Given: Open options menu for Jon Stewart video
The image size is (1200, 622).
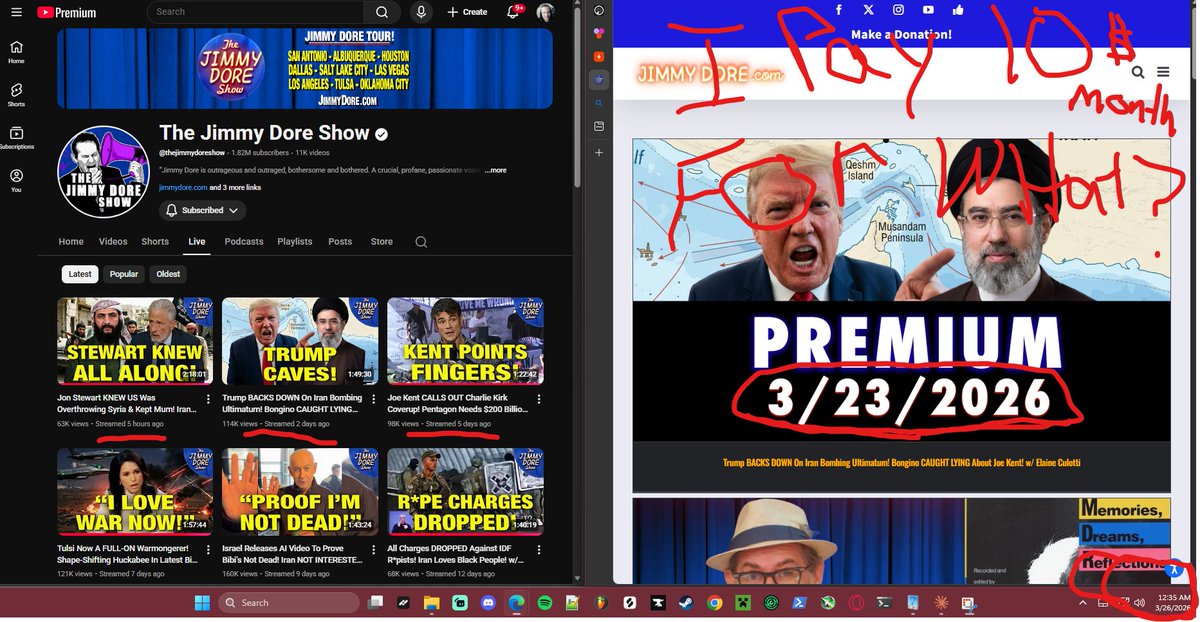Looking at the screenshot, I should click(x=207, y=399).
